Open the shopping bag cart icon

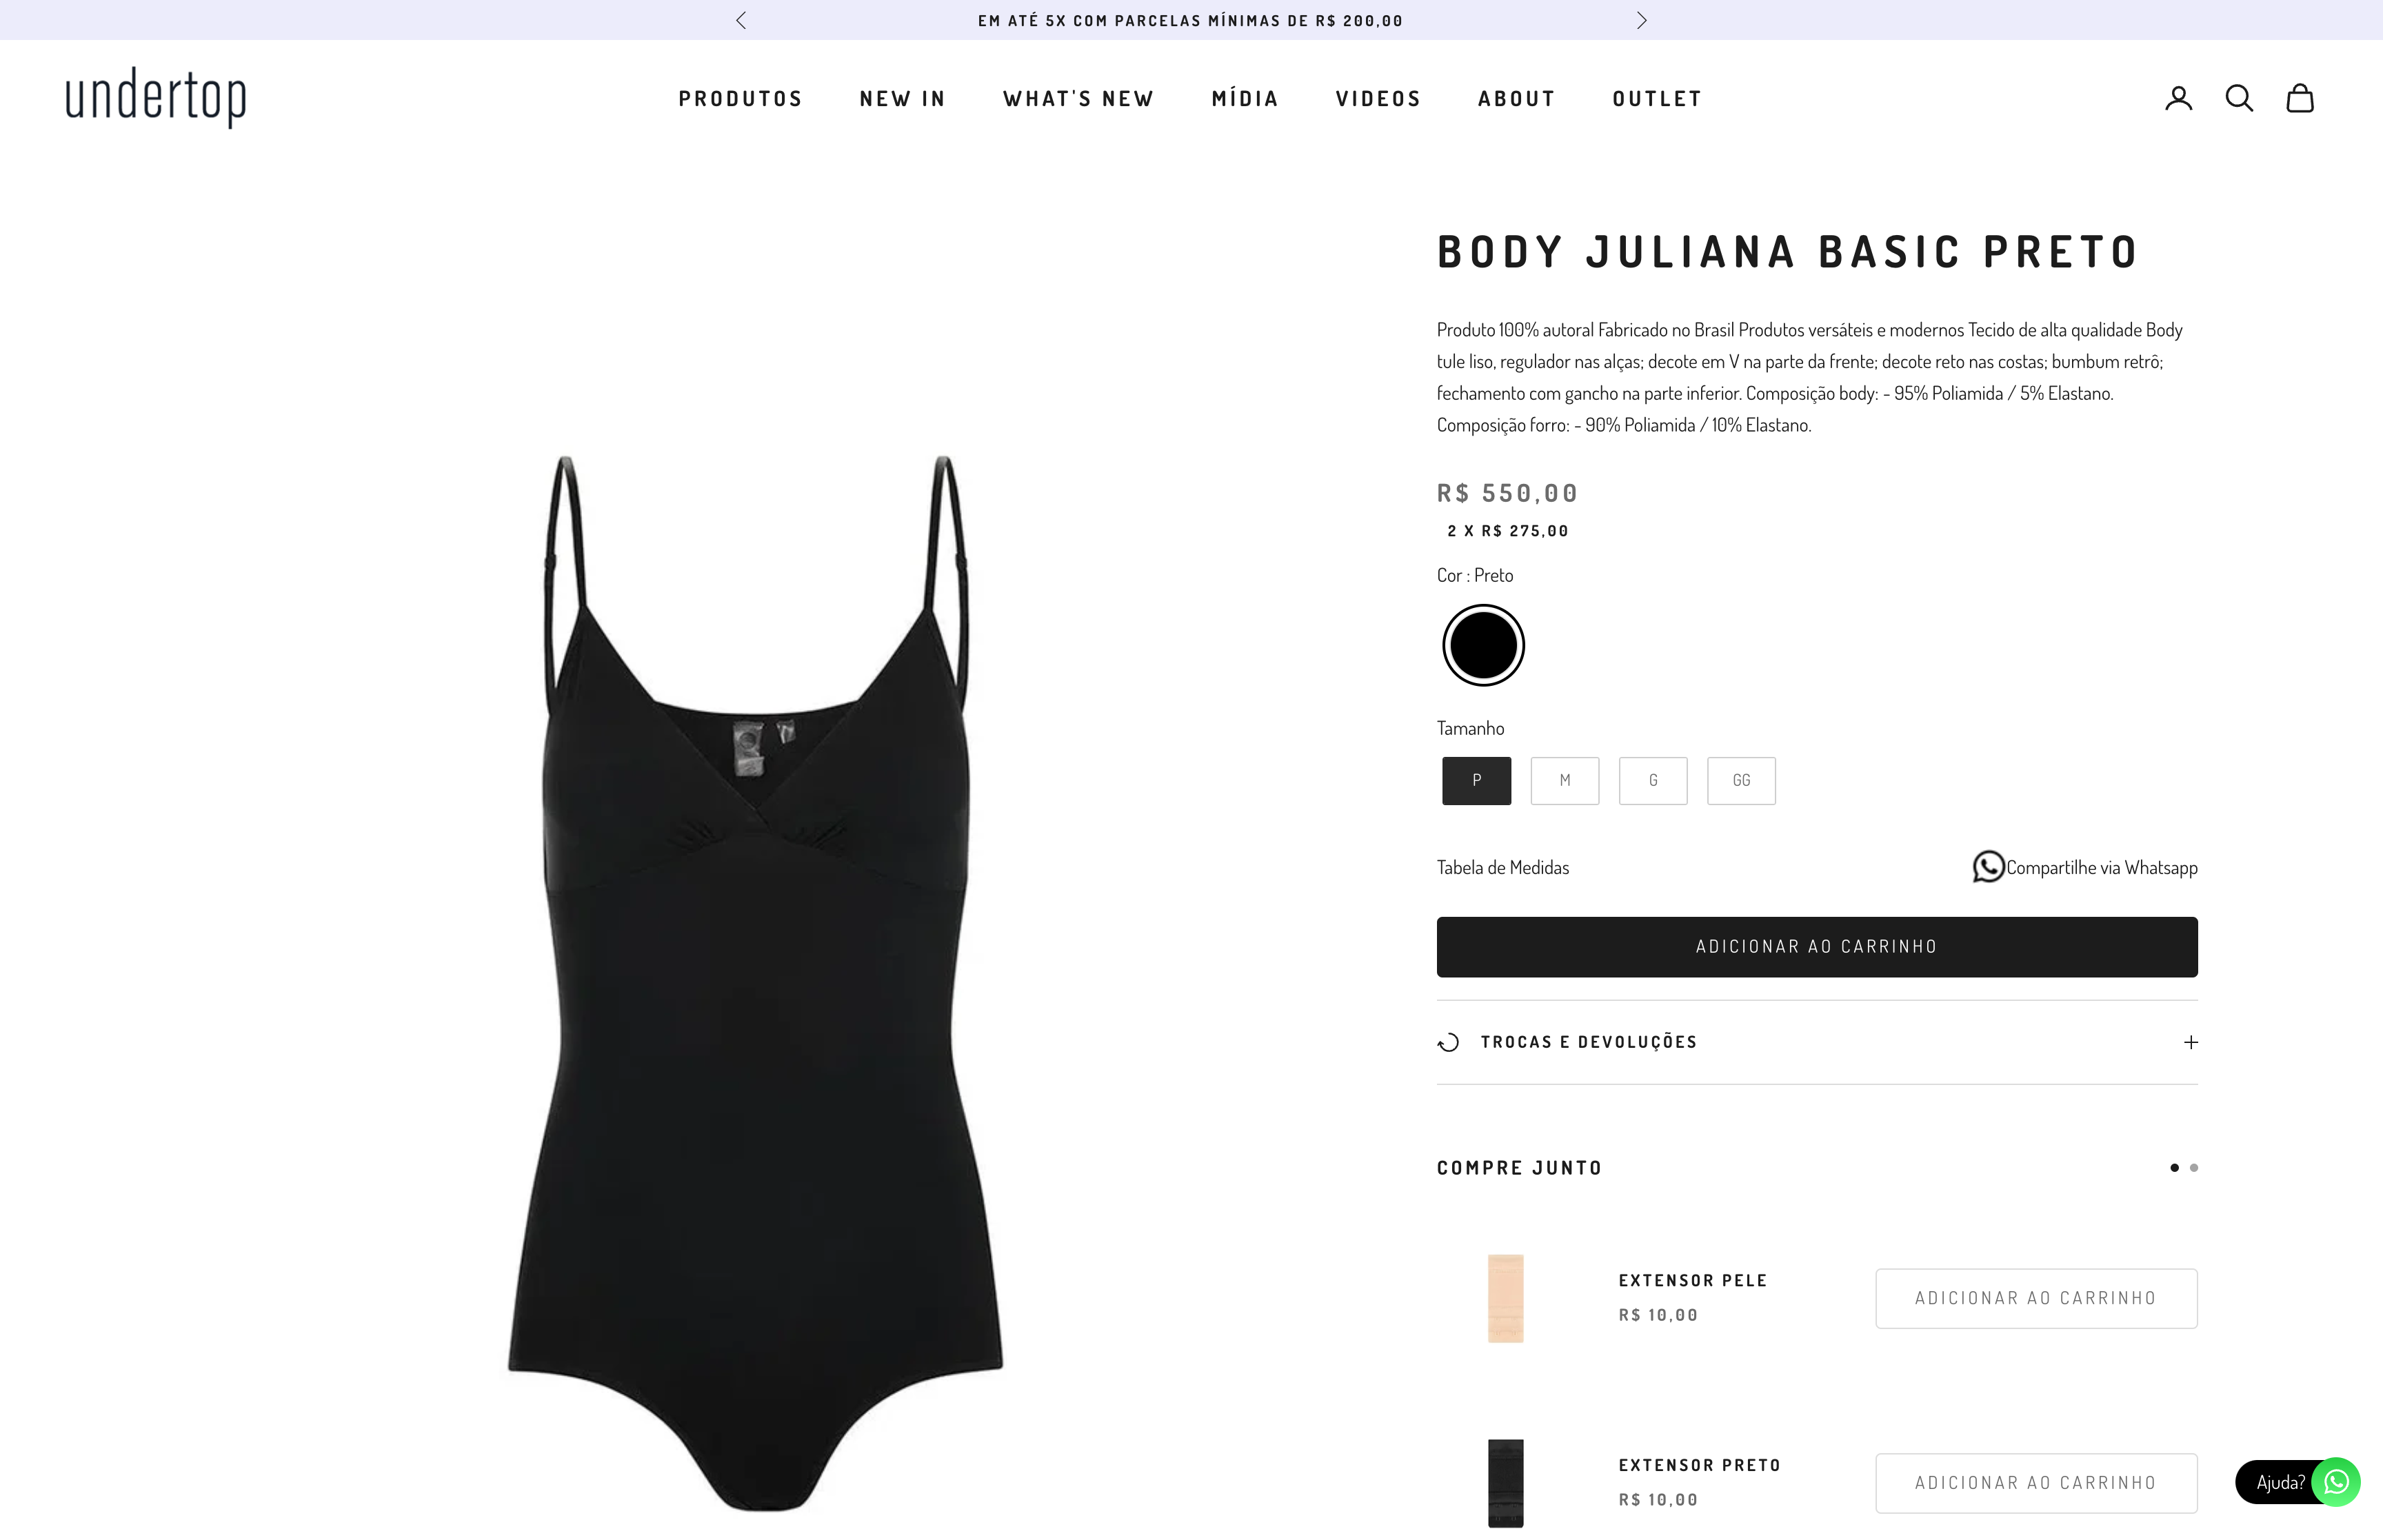coord(2300,98)
